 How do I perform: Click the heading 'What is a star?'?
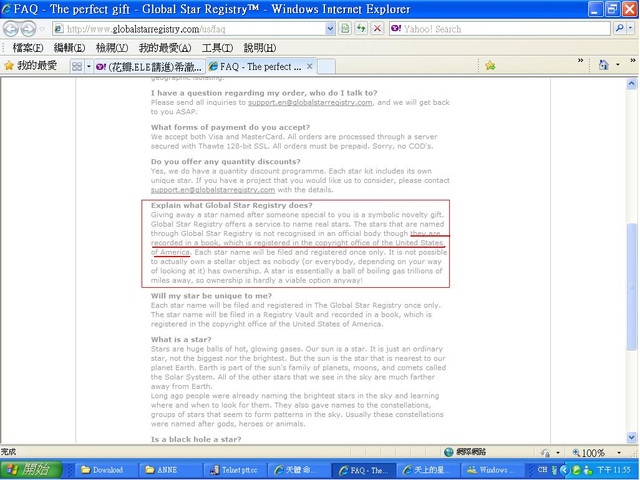(x=181, y=340)
